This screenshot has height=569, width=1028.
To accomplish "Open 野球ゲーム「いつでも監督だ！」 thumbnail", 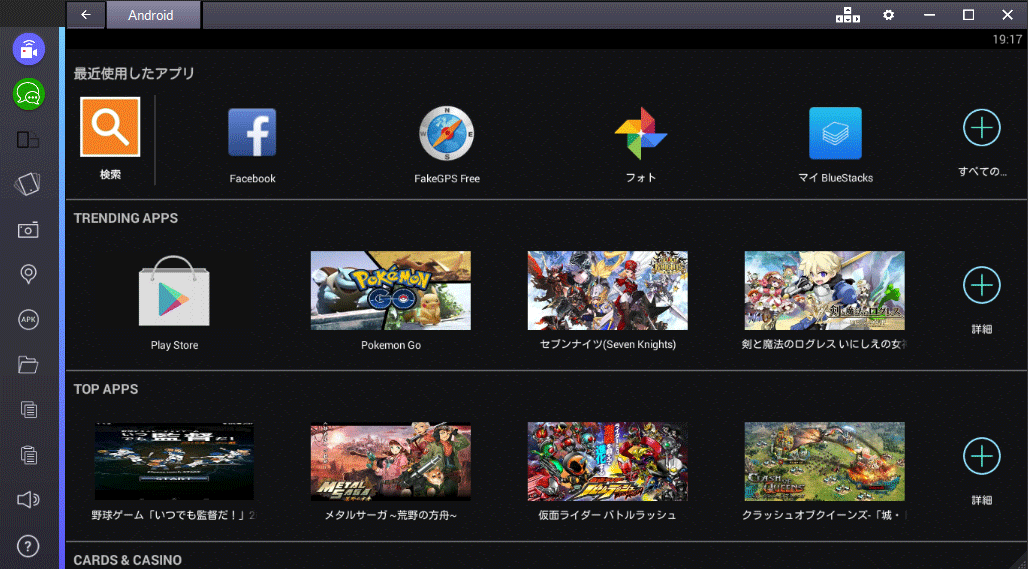I will [174, 461].
